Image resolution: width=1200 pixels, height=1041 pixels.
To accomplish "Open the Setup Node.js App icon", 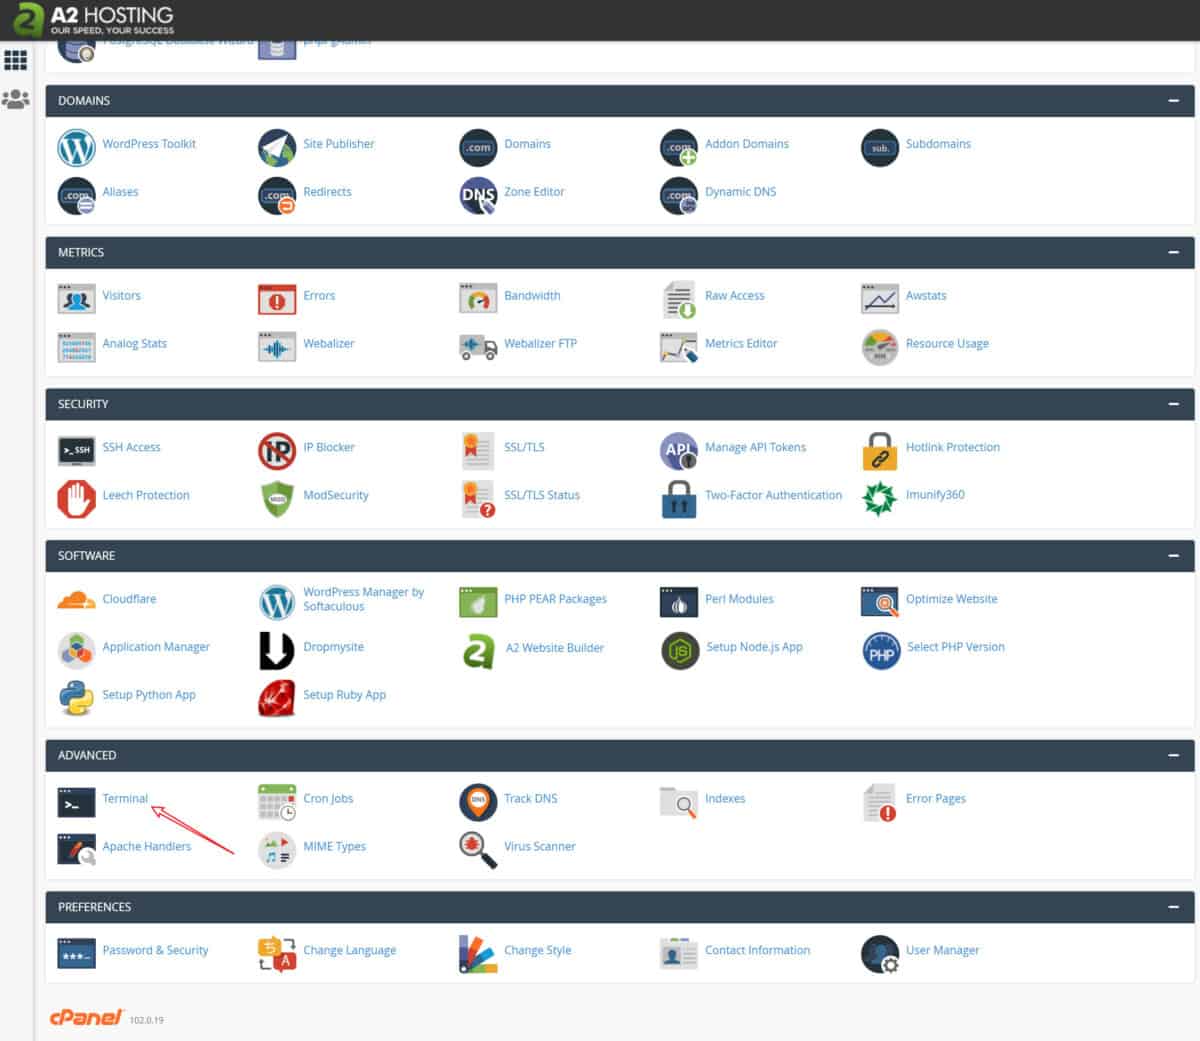I will 680,650.
